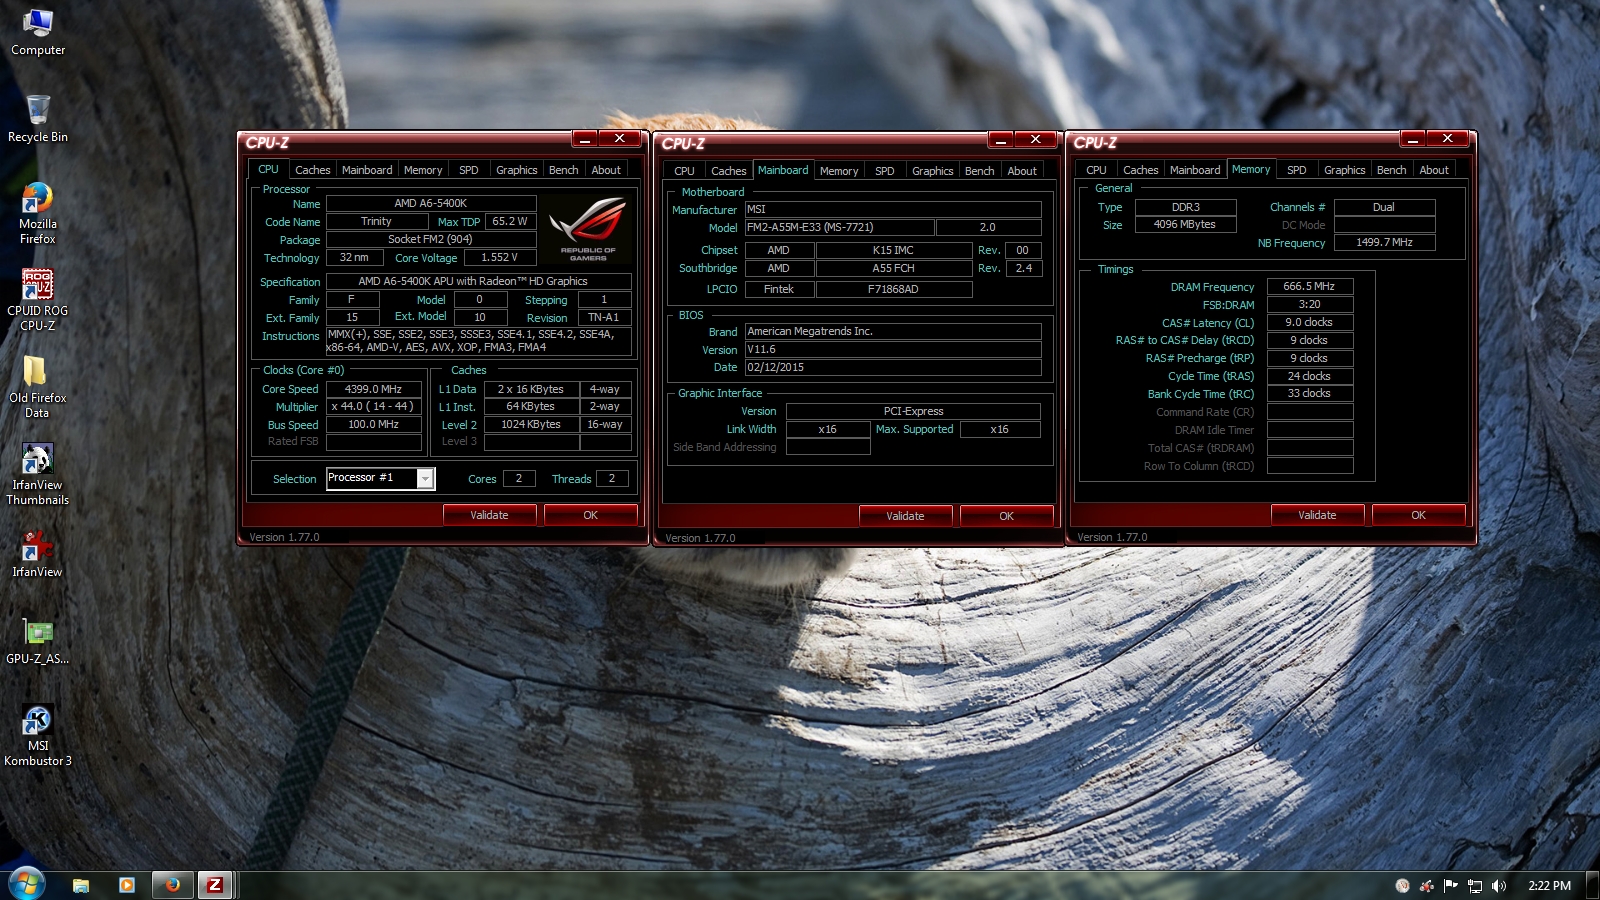Click the NB Frequency 1499.7 MHz value
1600x900 pixels.
[1385, 242]
